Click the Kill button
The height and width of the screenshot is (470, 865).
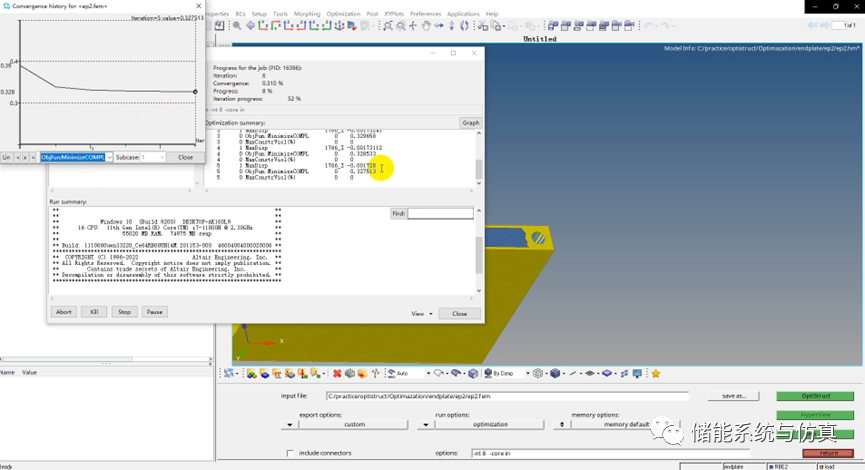click(94, 312)
